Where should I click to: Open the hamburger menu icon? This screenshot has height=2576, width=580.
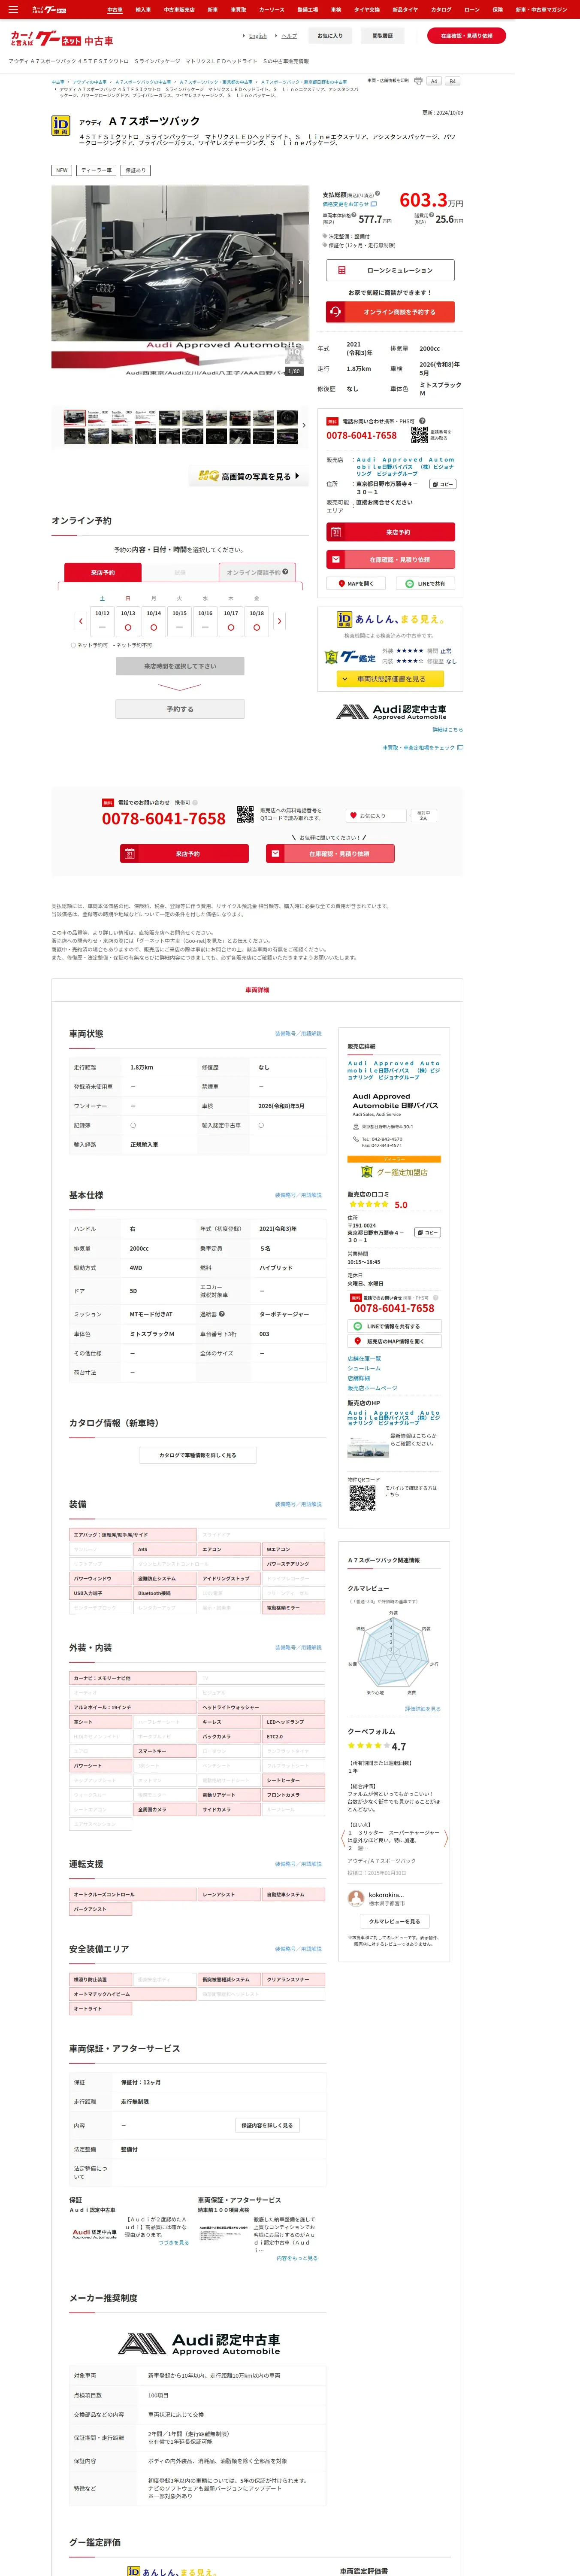tap(13, 9)
